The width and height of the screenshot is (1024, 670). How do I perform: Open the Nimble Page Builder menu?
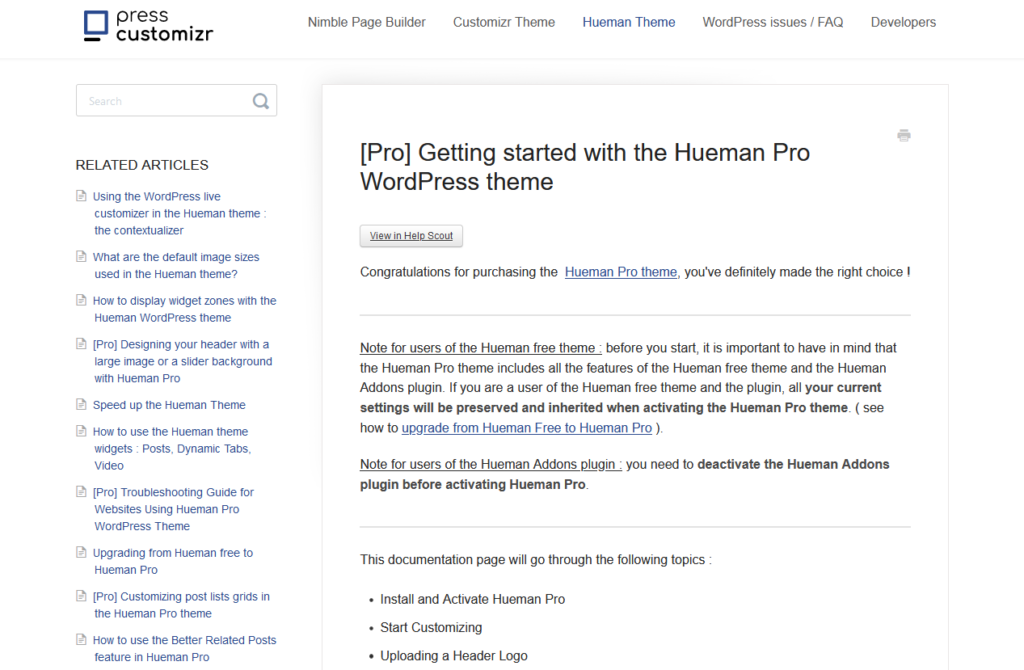point(366,22)
